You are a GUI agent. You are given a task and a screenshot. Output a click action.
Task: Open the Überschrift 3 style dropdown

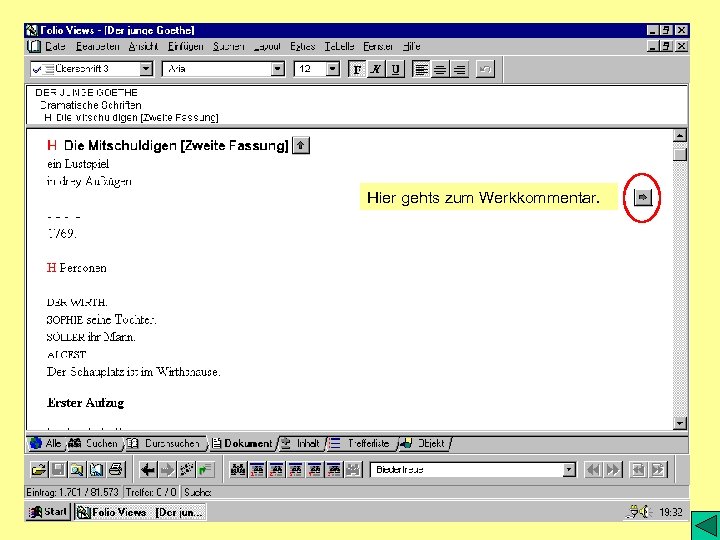pos(146,69)
